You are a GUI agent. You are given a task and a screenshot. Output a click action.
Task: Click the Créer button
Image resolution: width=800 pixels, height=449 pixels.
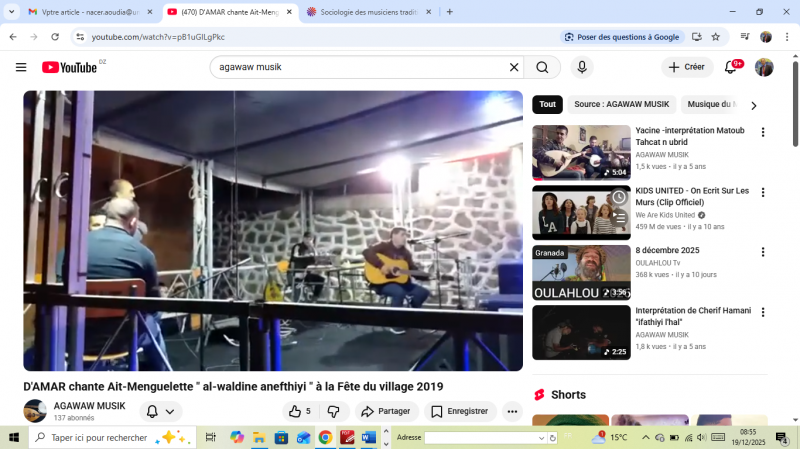tap(687, 67)
